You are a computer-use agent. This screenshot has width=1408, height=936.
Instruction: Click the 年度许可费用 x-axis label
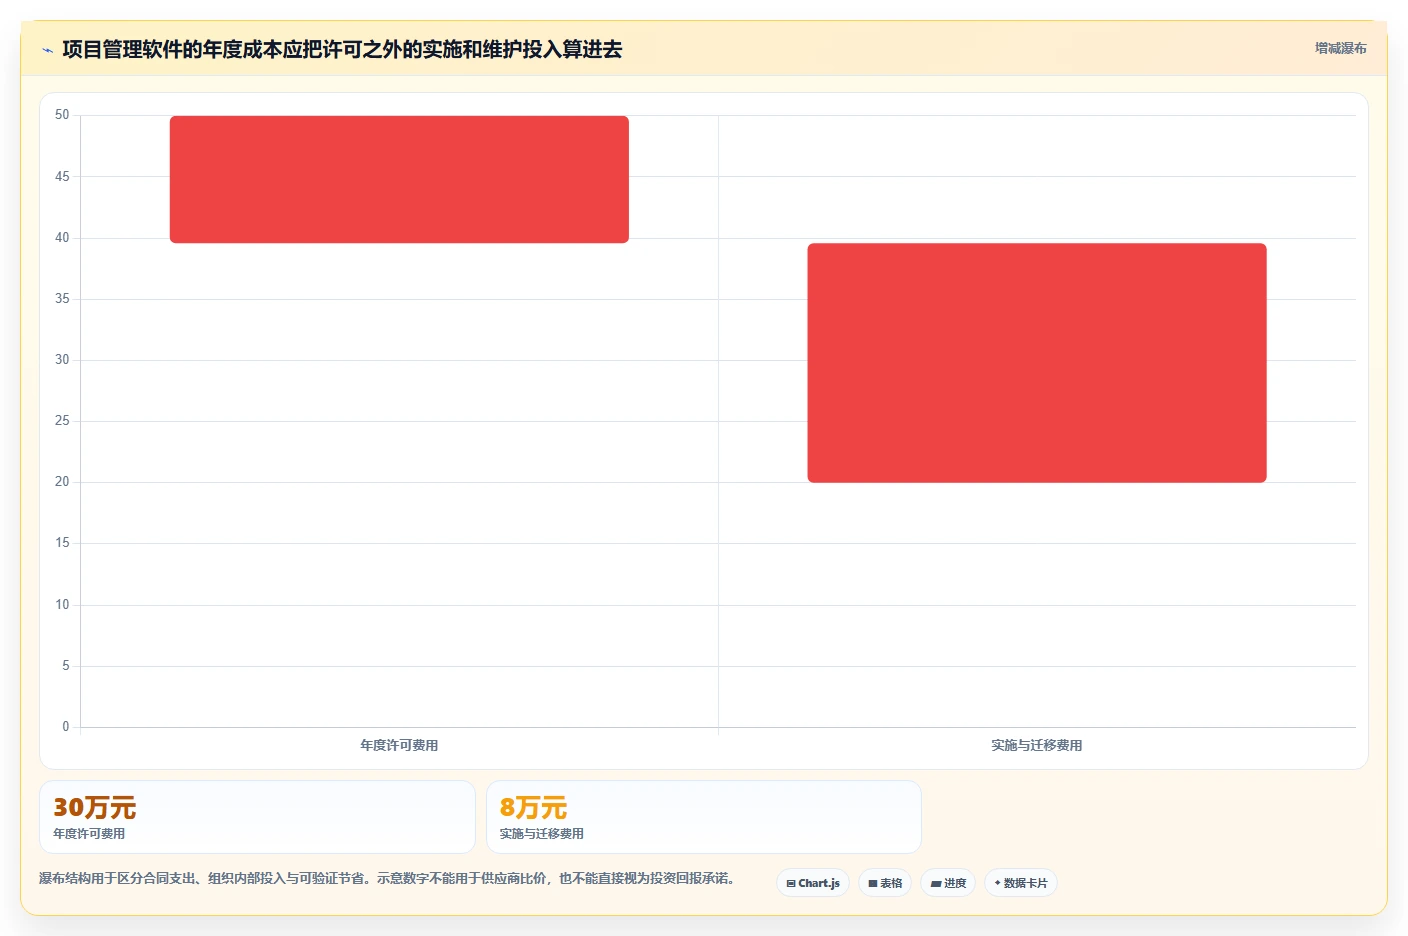click(399, 745)
